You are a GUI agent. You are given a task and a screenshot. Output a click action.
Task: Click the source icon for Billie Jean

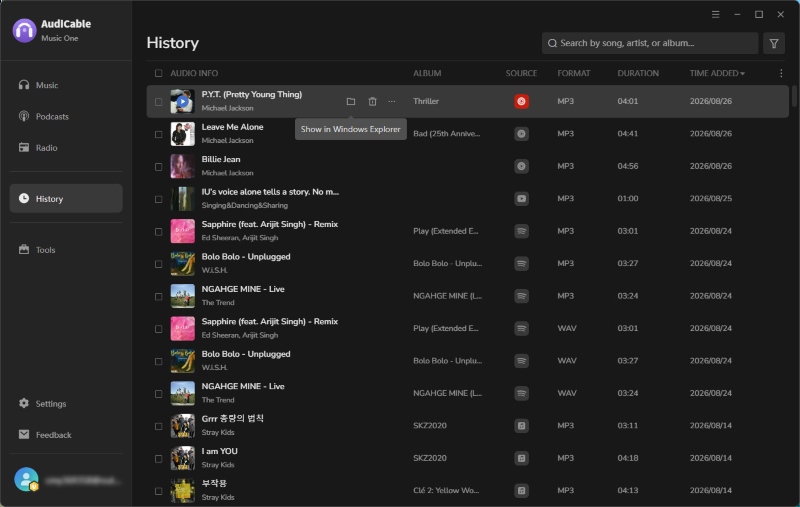tap(521, 166)
